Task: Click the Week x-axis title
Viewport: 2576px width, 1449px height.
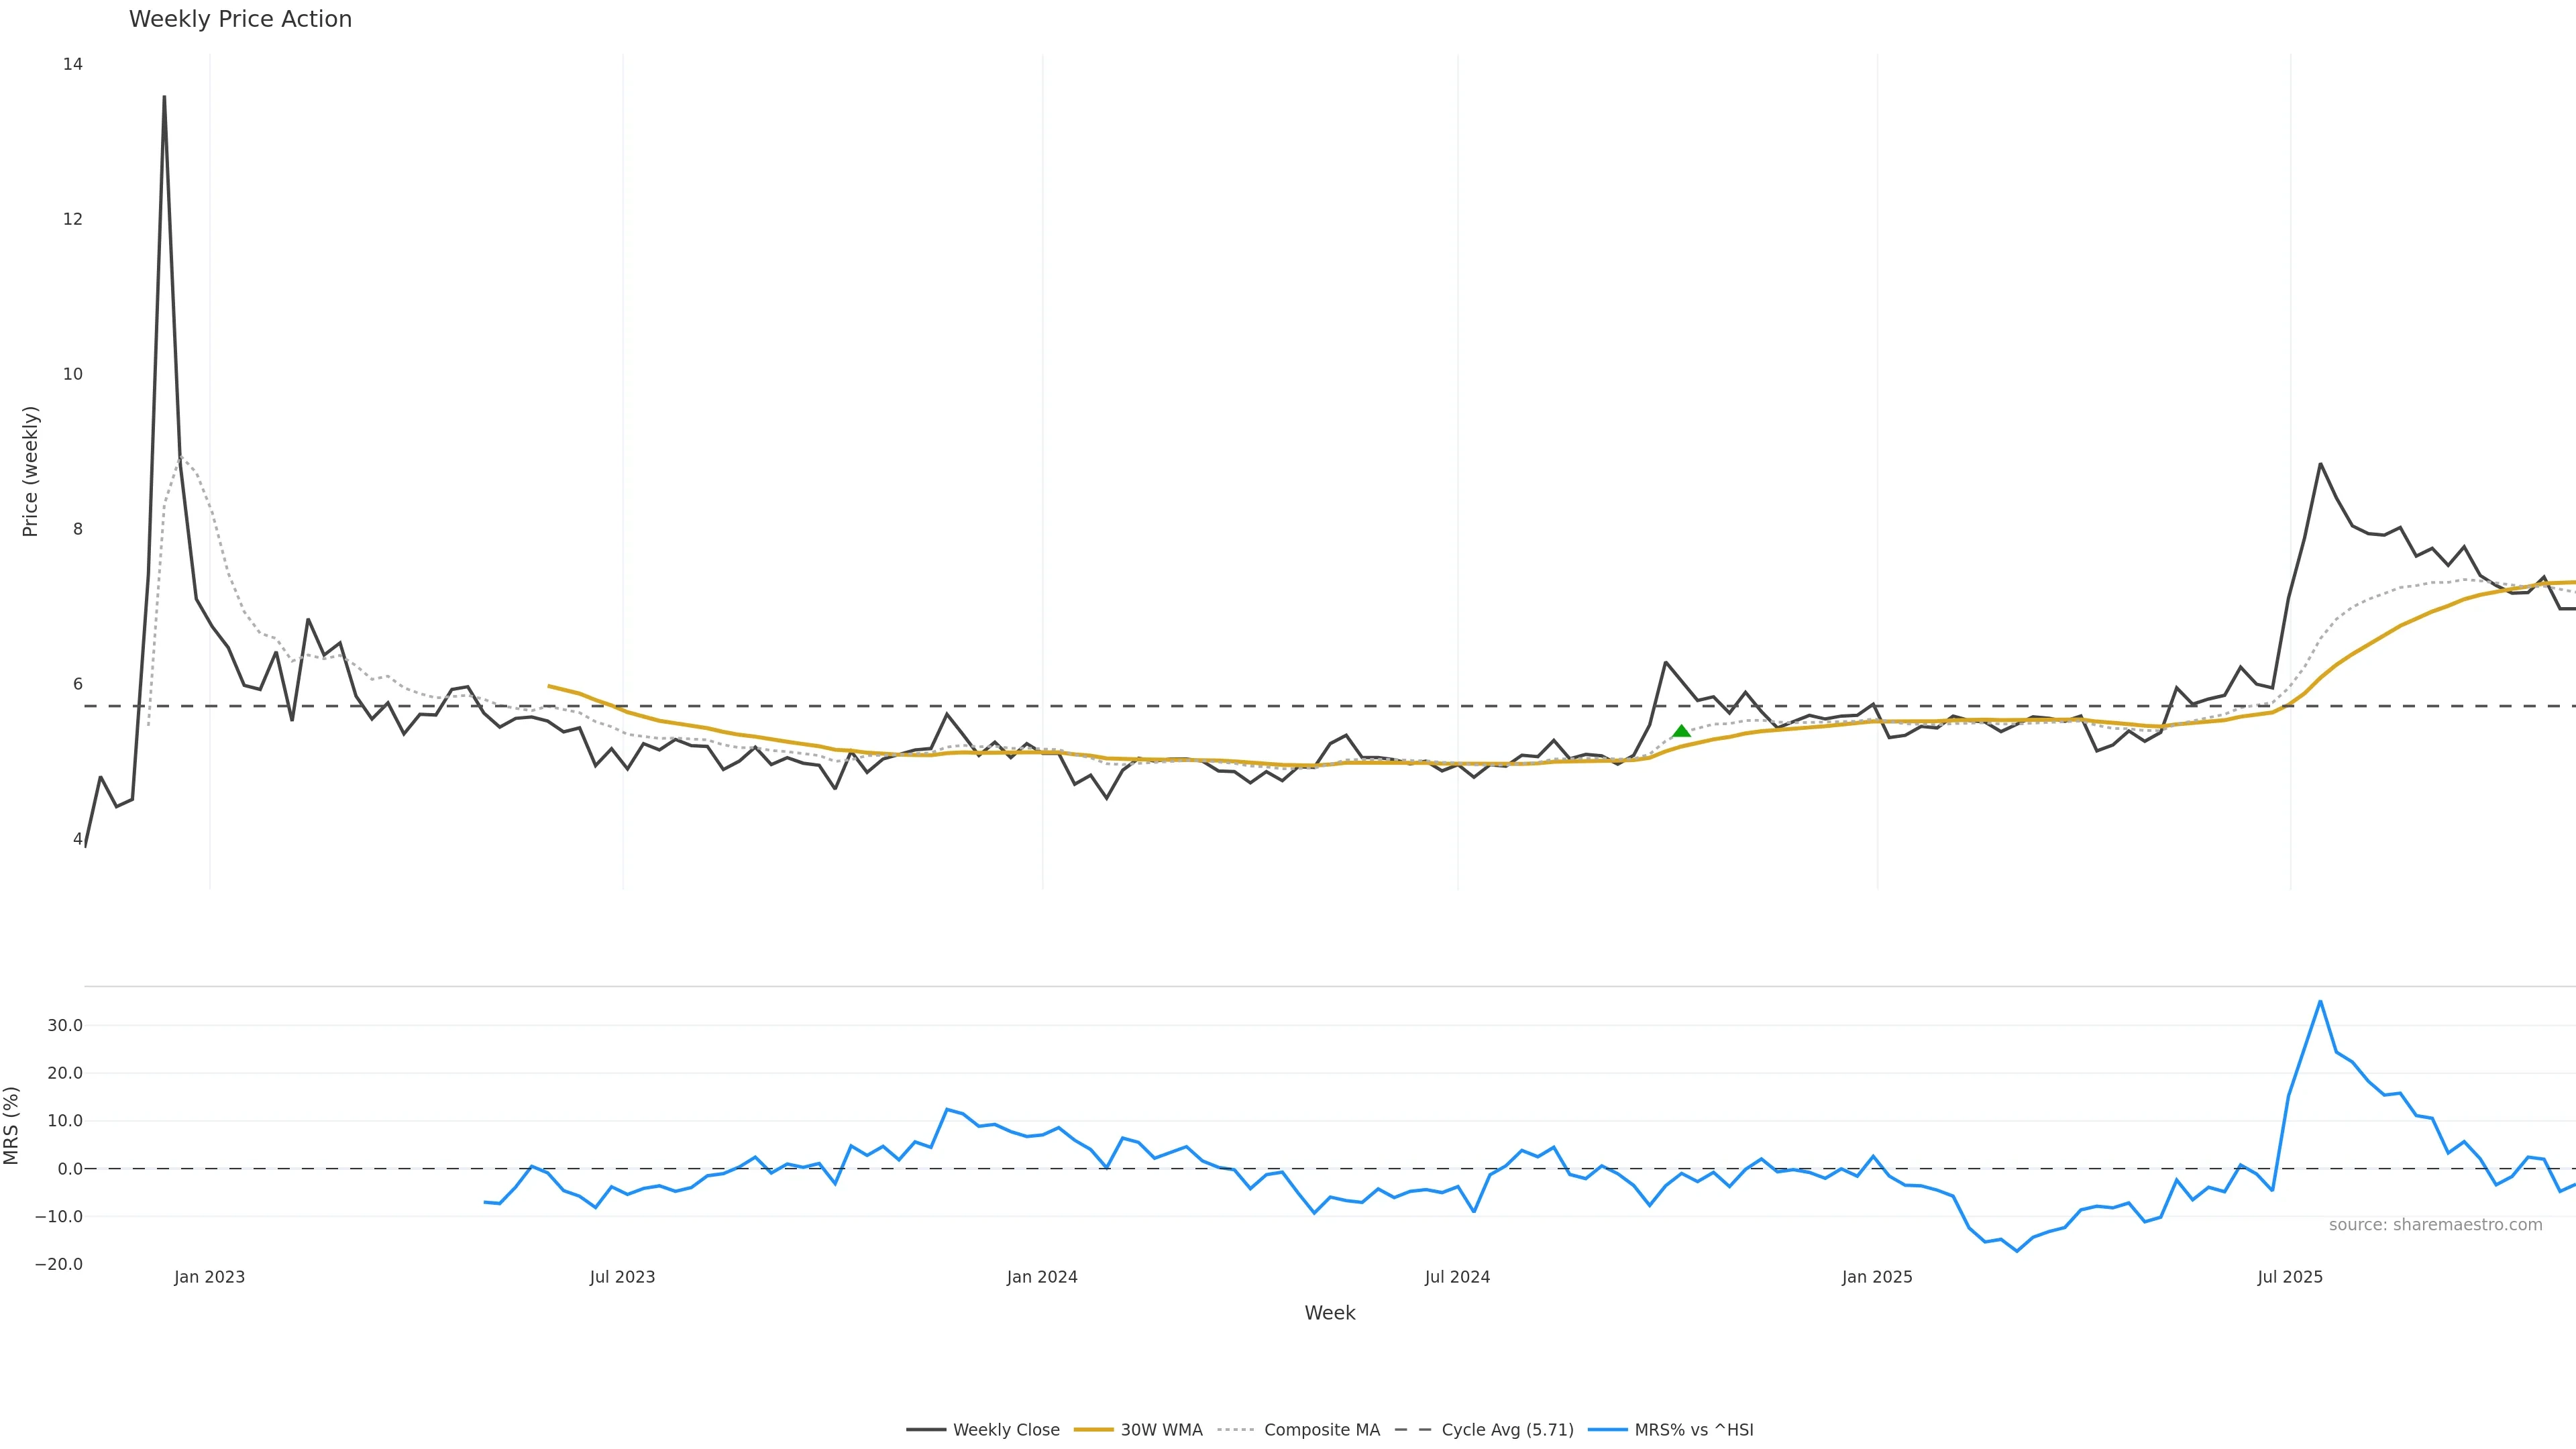Action: [x=1329, y=1313]
